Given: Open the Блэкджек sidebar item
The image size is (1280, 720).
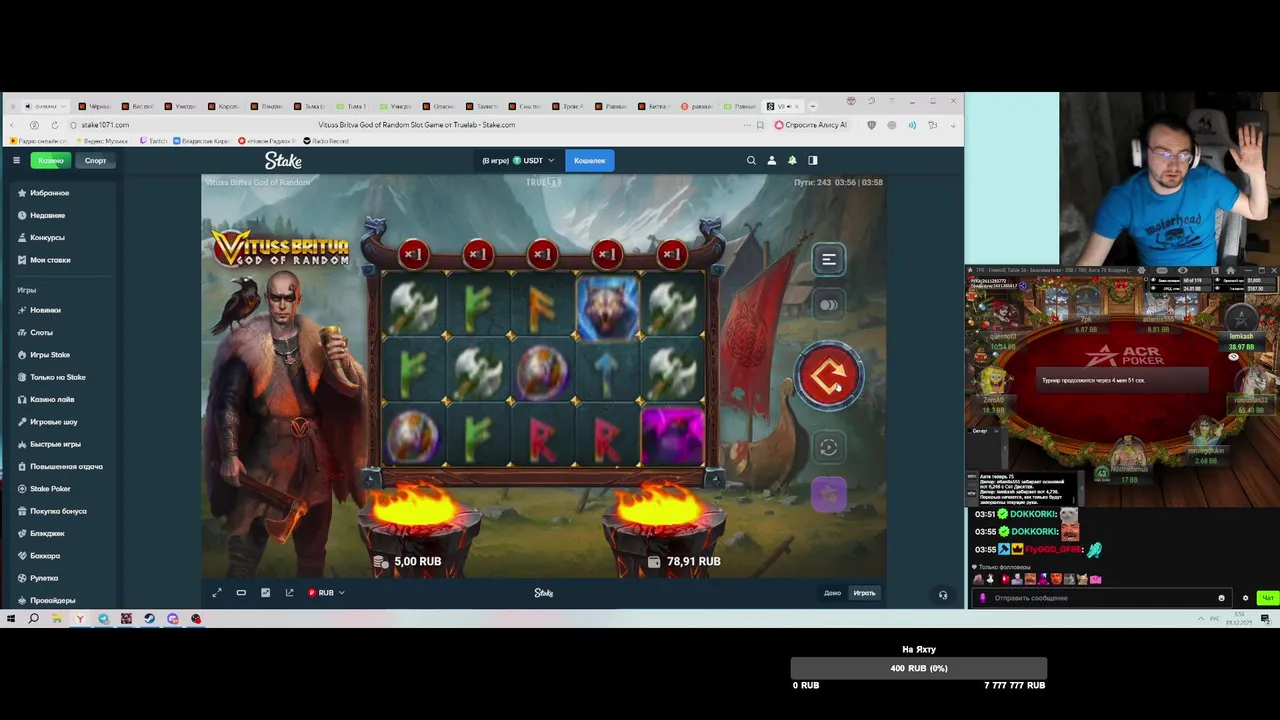Looking at the screenshot, I should coord(47,533).
